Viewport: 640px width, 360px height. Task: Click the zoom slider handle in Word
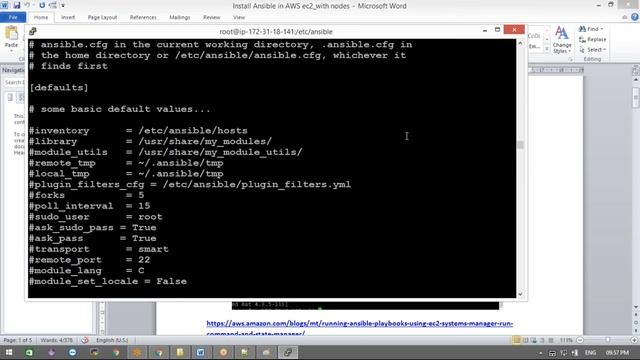click(608, 340)
